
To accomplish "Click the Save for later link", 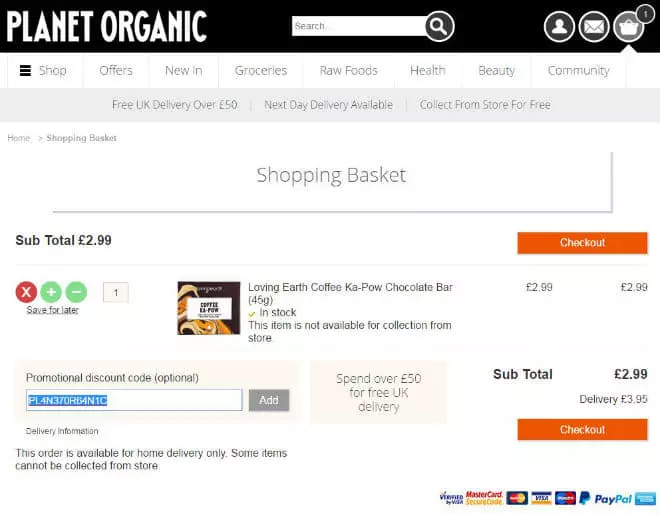I will (53, 310).
